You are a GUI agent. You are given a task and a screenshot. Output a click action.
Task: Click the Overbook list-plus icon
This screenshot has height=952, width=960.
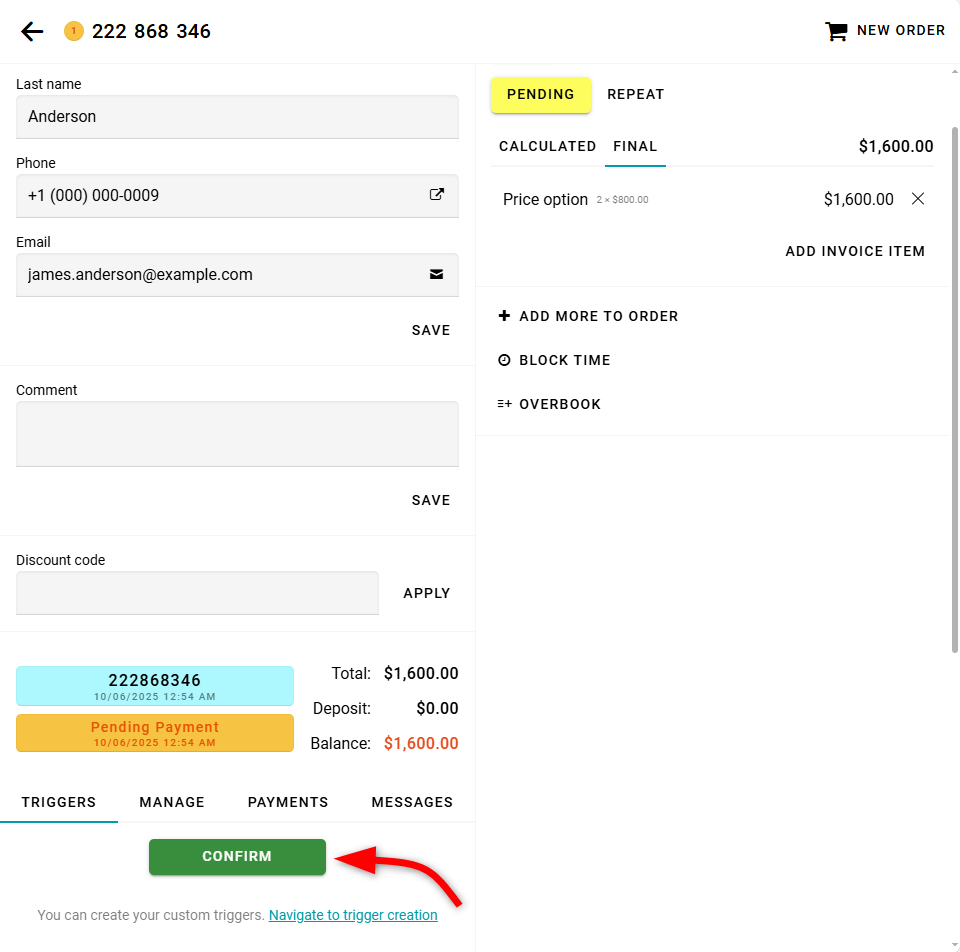pos(504,404)
